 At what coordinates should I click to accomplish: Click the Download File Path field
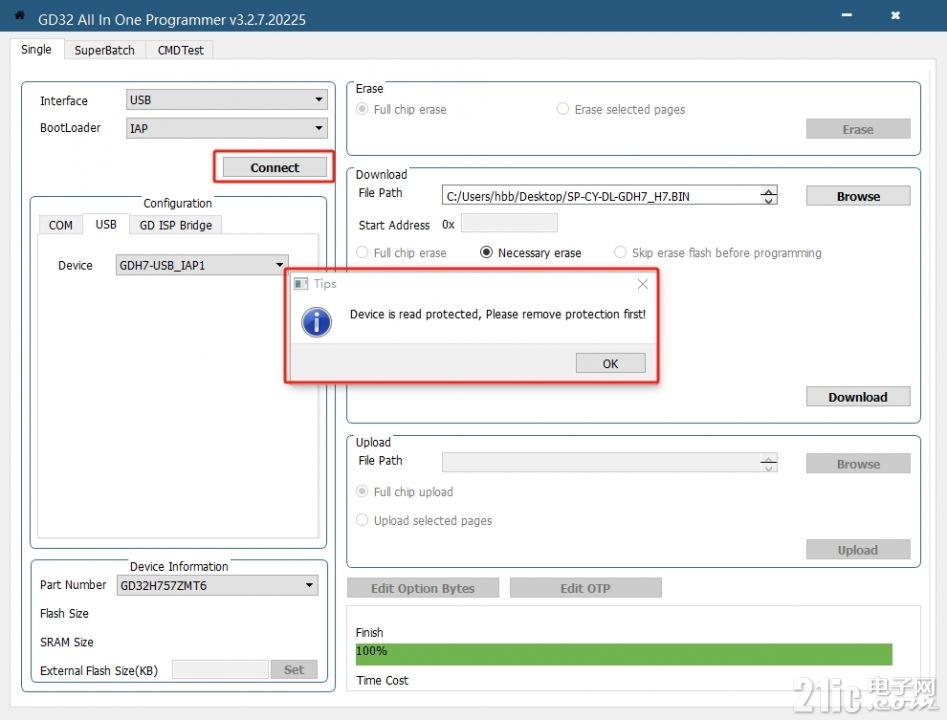[609, 196]
